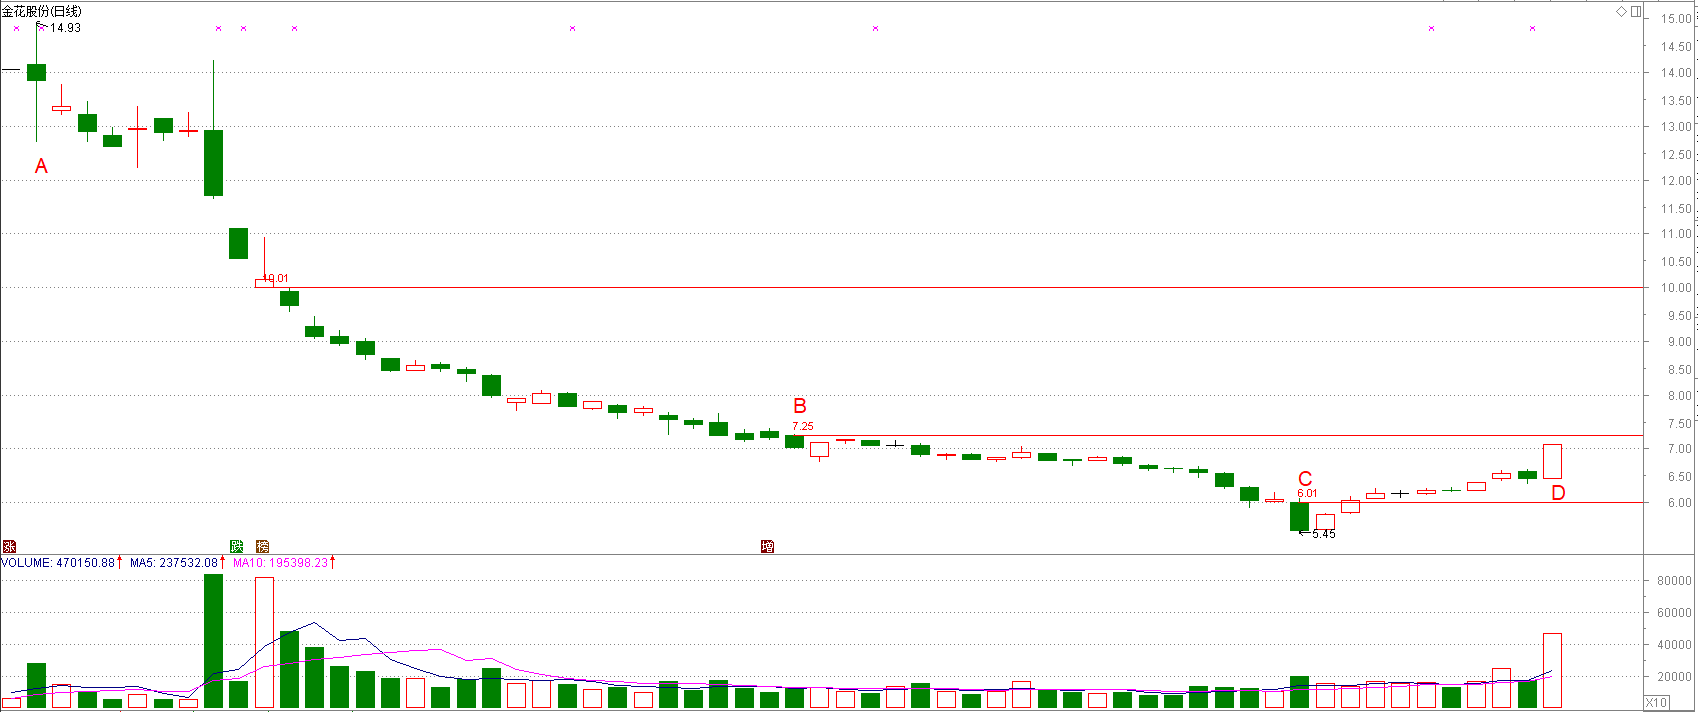Toggle the side panel layout icon
1698x712 pixels.
[1636, 12]
